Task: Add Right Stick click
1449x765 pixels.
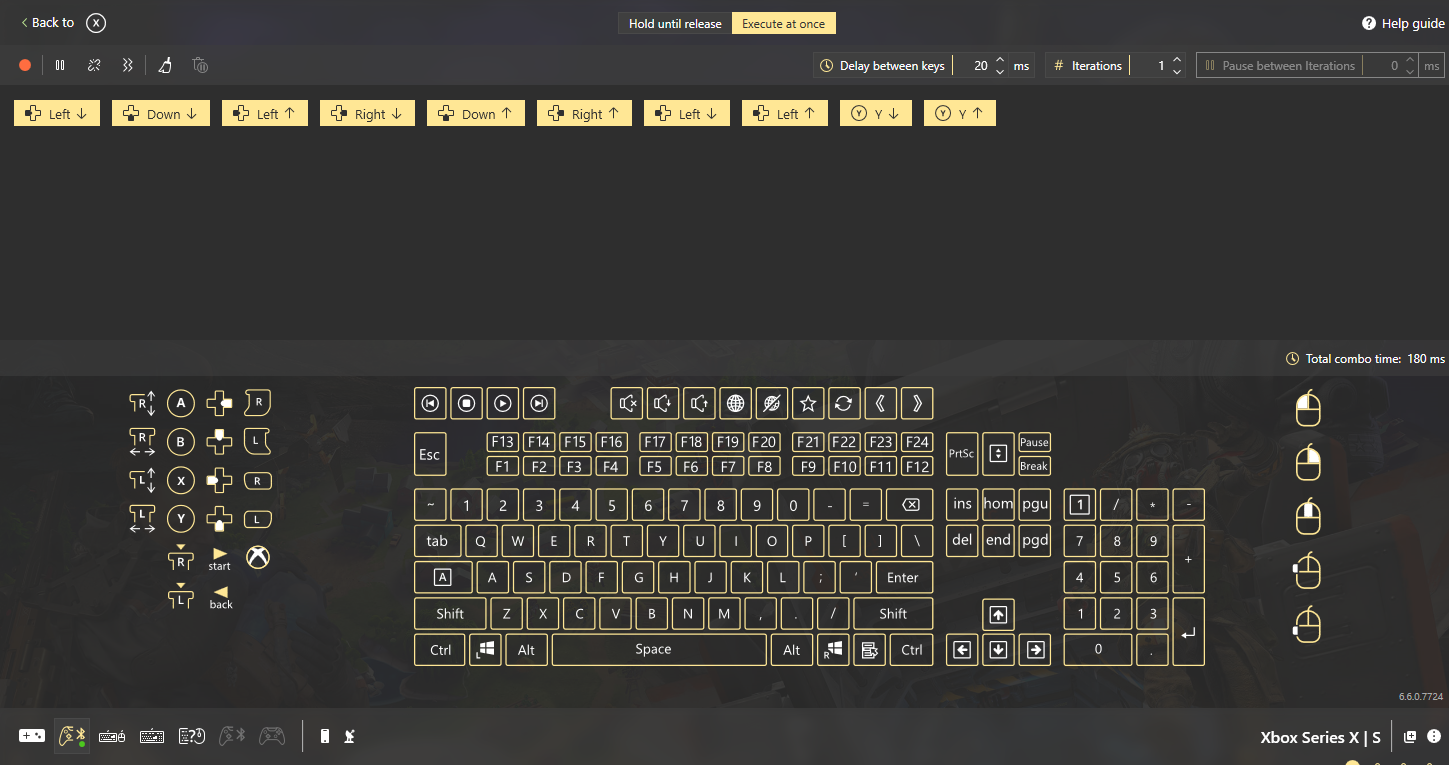Action: click(180, 557)
